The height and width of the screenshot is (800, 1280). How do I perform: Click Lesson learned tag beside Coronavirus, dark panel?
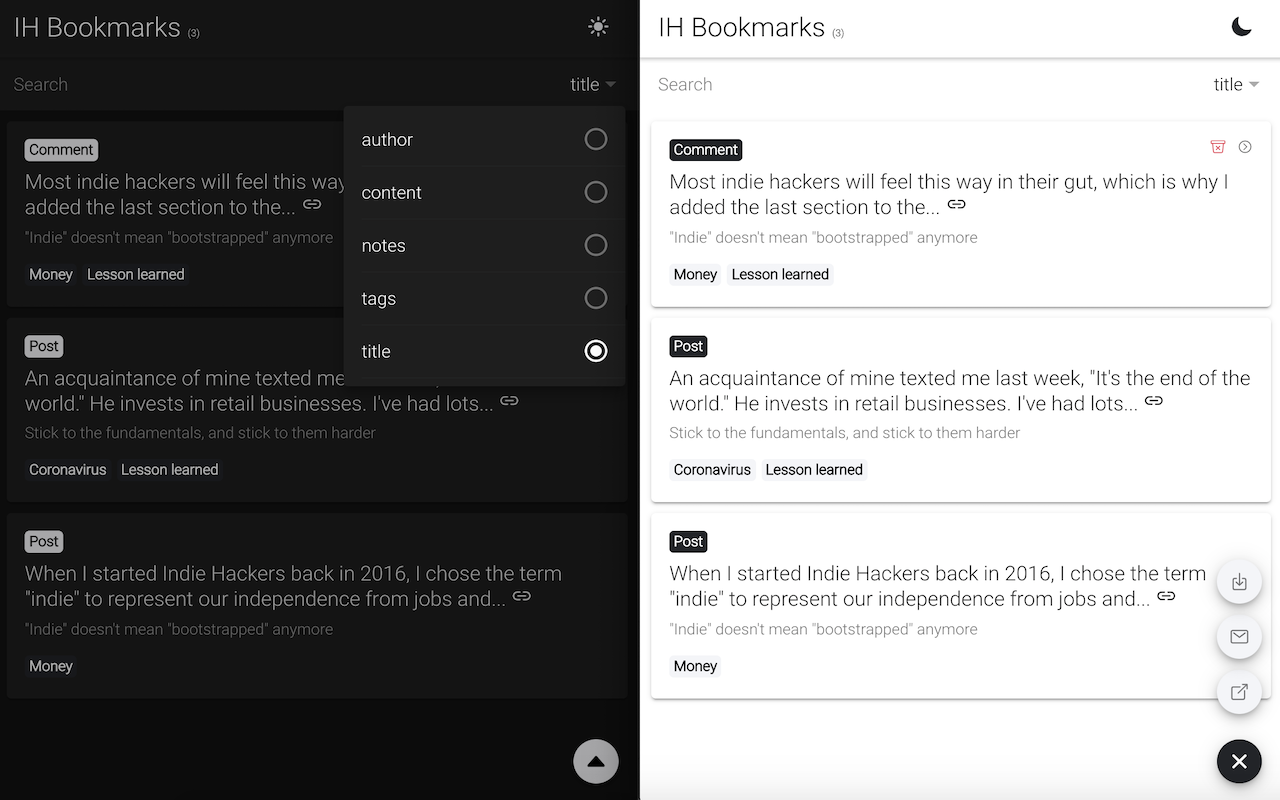pyautogui.click(x=170, y=470)
